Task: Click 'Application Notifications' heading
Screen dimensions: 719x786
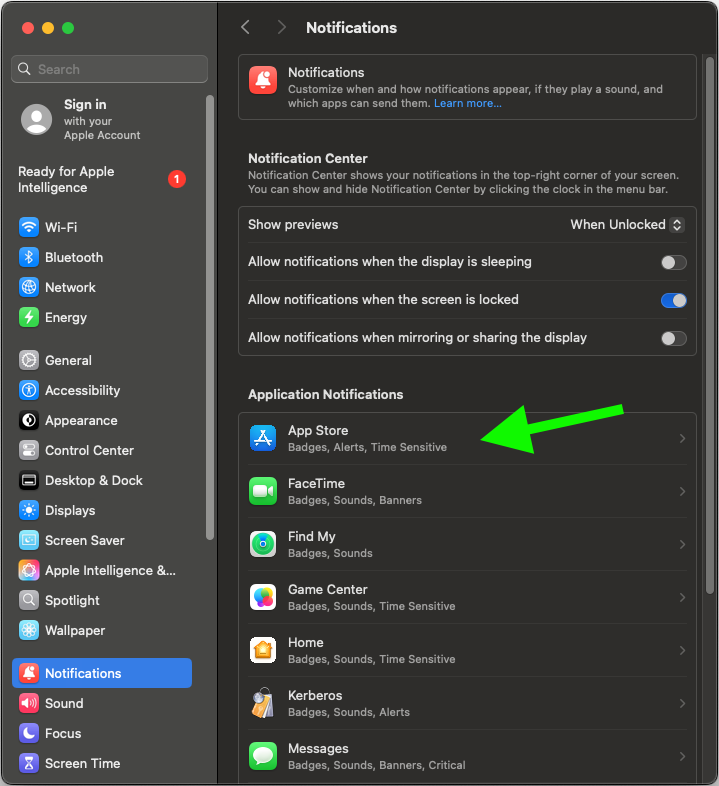Action: tap(325, 395)
